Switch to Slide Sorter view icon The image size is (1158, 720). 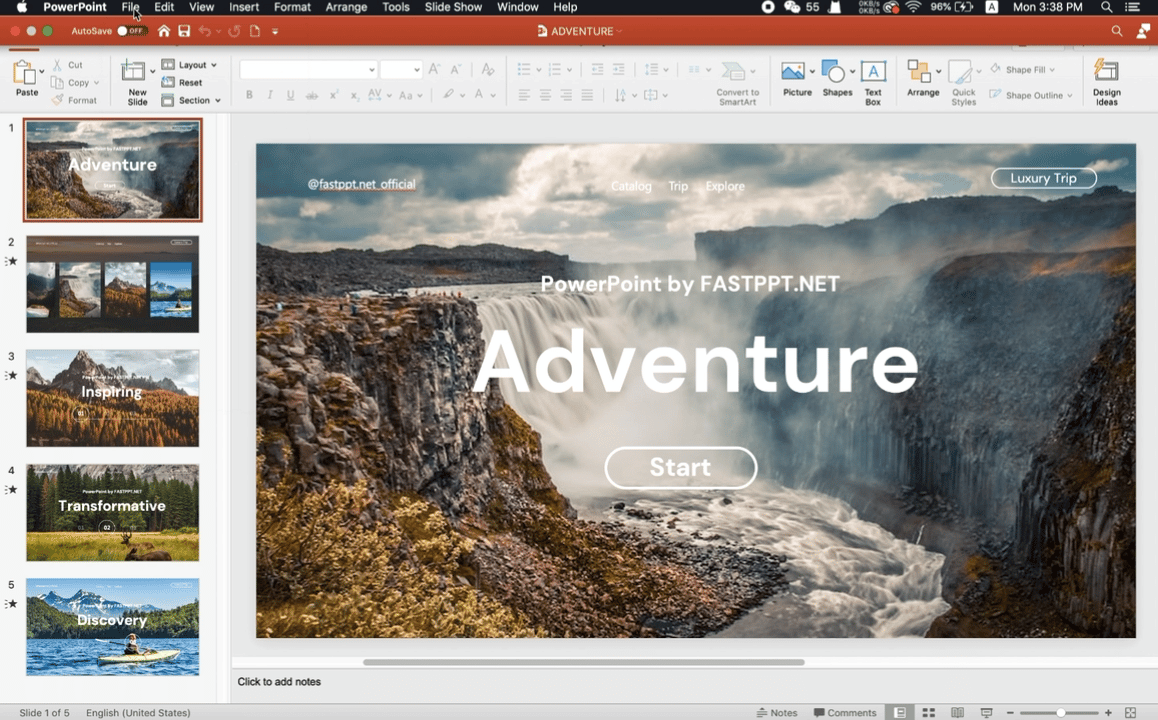pos(928,712)
